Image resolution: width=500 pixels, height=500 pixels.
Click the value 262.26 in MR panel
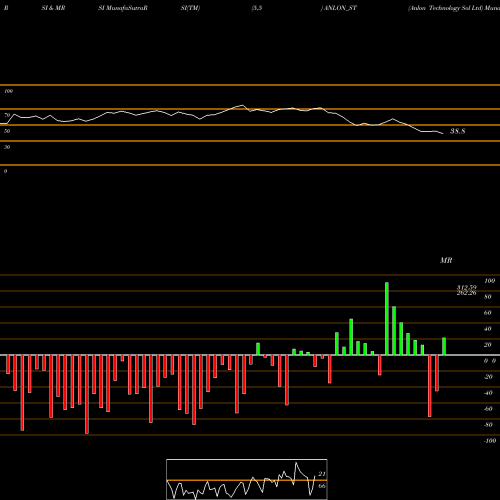(467, 293)
